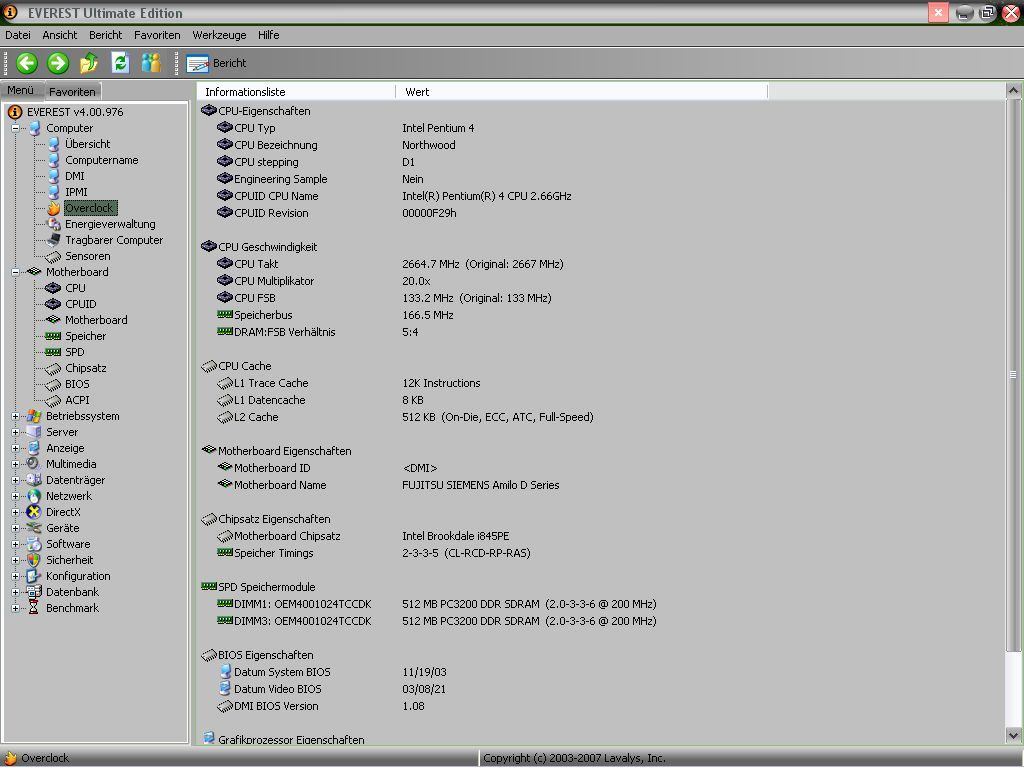Screen dimensions: 1024x768
Task: Click the users toolbar icon
Action: click(x=151, y=63)
